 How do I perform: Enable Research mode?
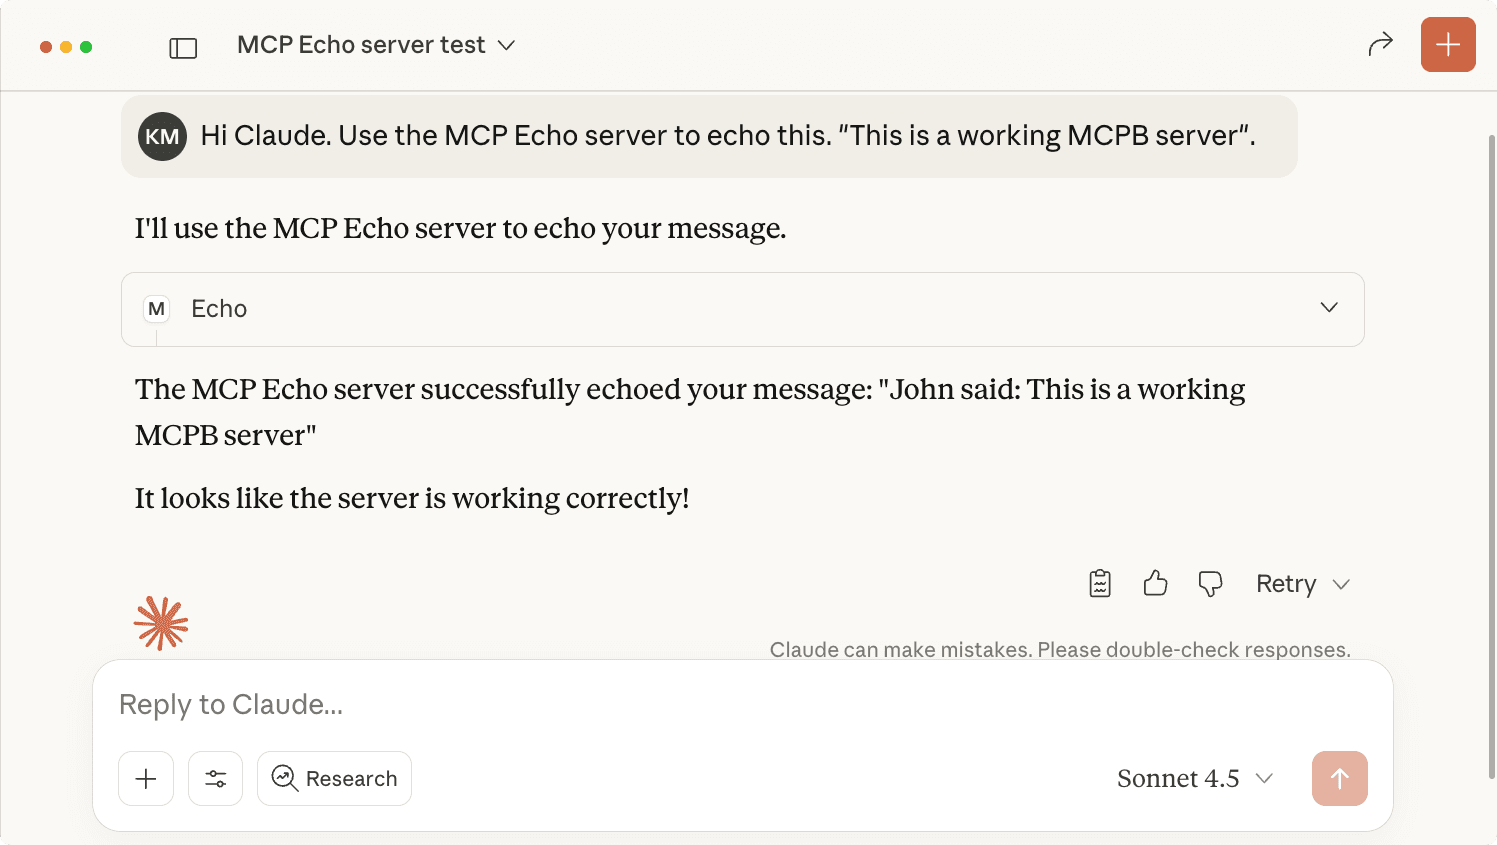coord(334,778)
